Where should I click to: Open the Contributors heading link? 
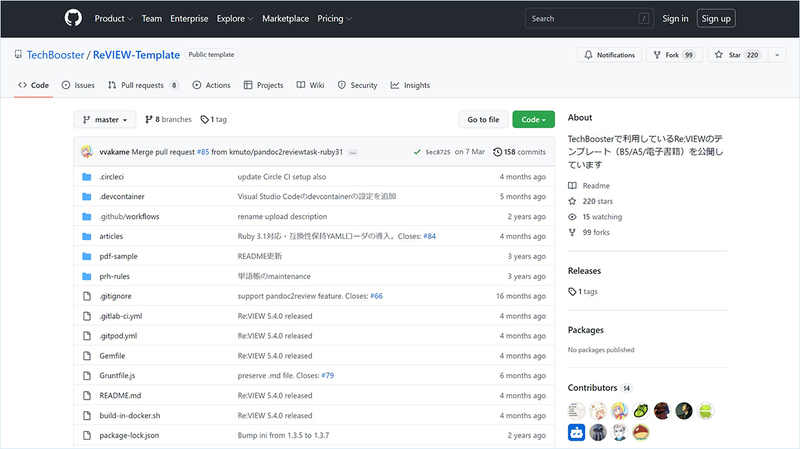tap(599, 388)
